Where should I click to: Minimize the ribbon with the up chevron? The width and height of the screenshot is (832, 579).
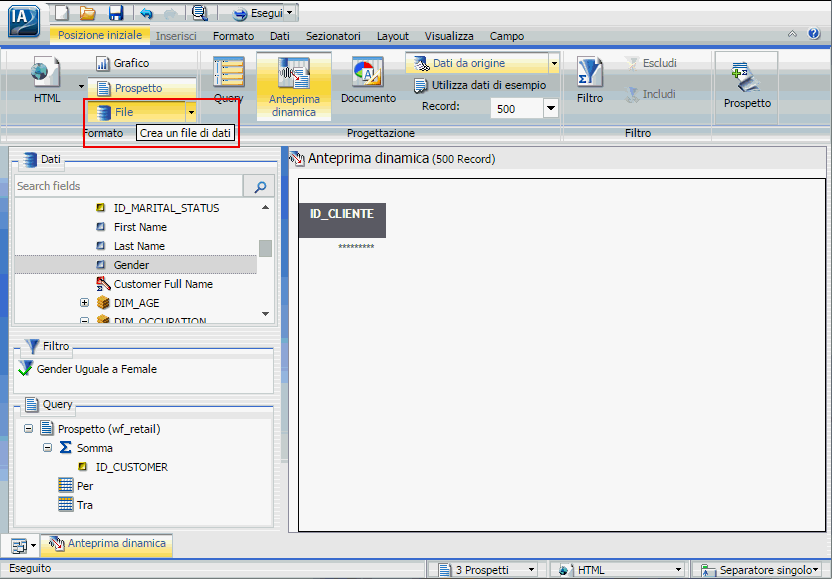pyautogui.click(x=792, y=34)
